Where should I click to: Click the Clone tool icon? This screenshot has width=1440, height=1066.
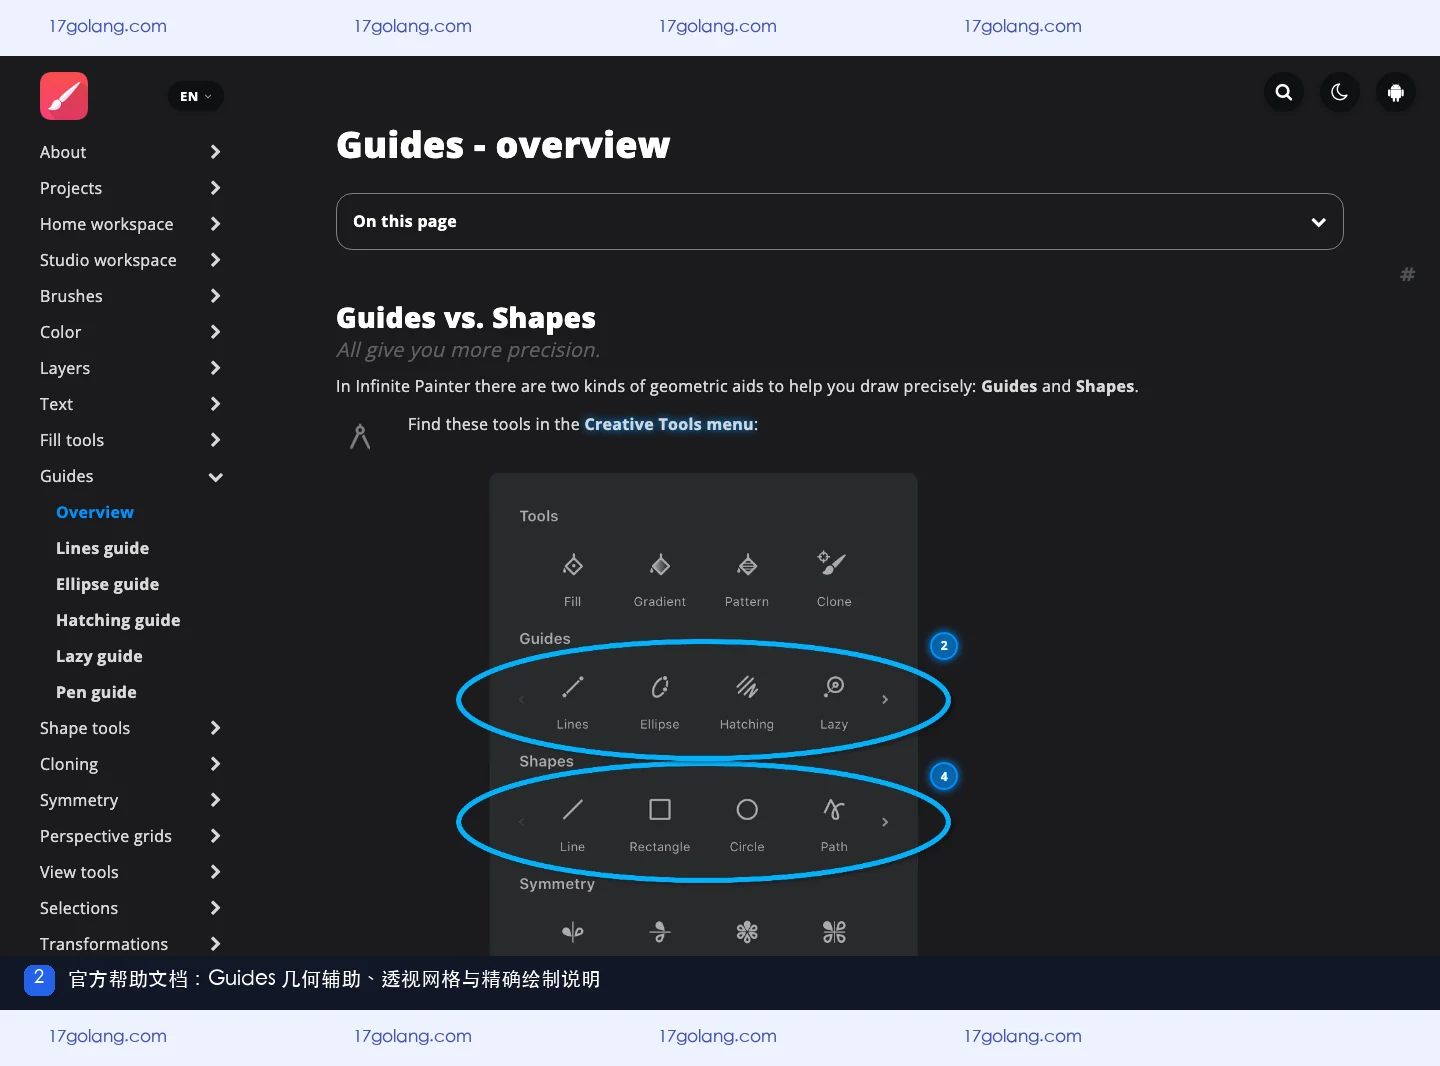(833, 563)
